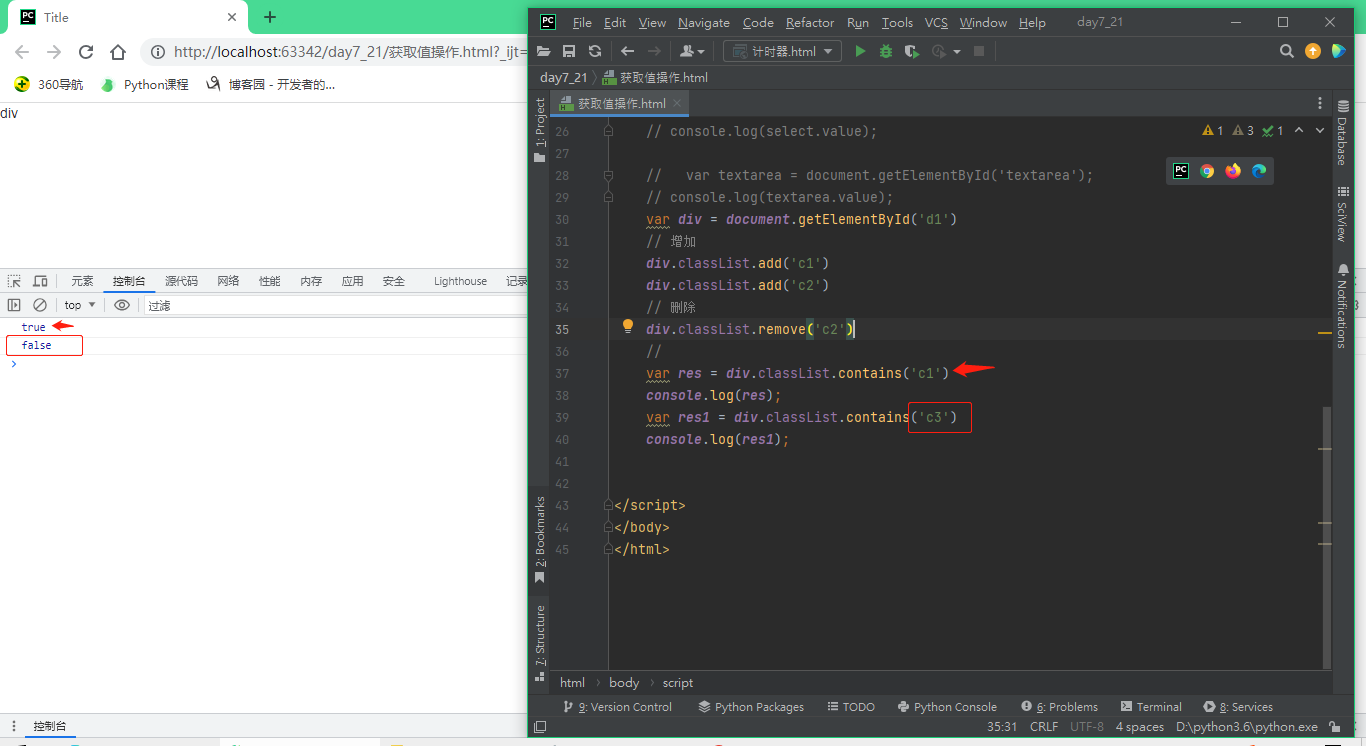
Task: Open 9: Version Control tool window
Action: [x=618, y=707]
